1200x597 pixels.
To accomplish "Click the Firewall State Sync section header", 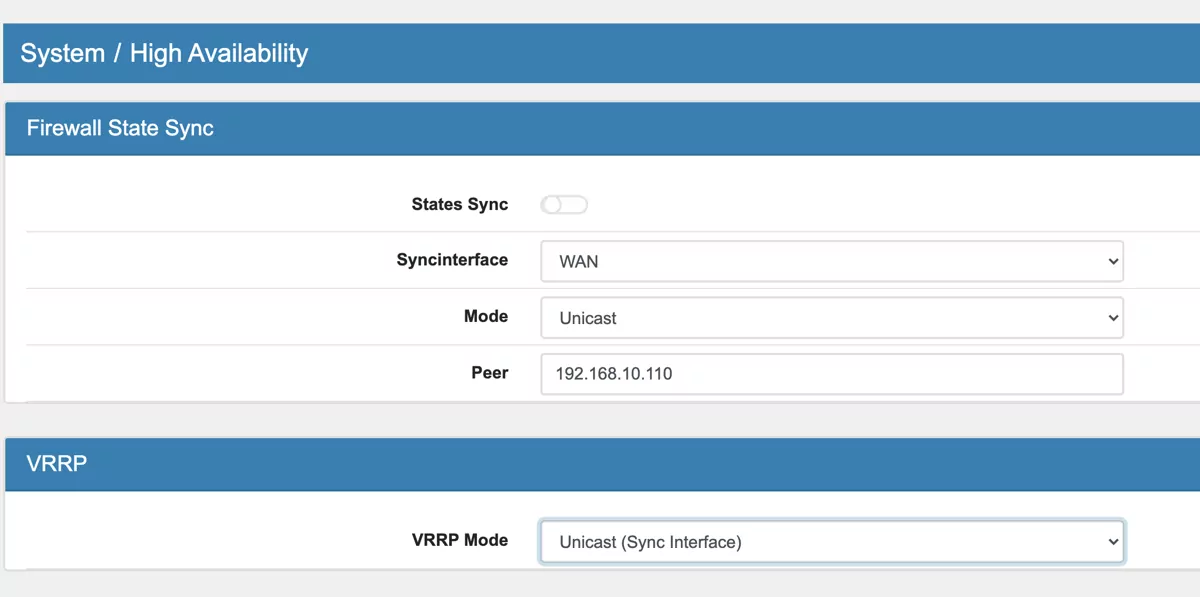I will 118,128.
